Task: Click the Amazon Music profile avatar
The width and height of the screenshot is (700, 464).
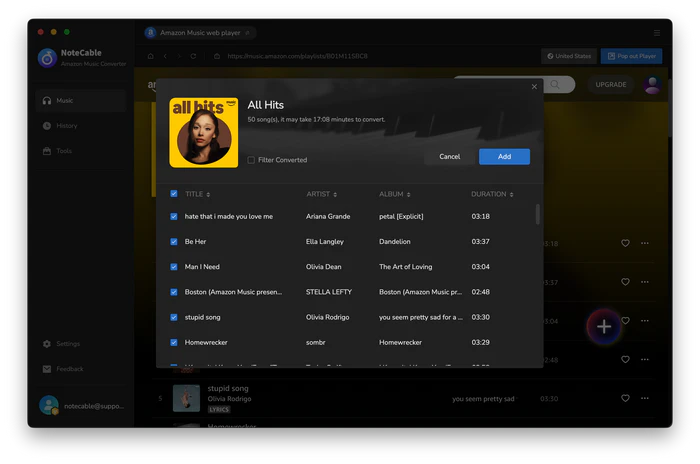Action: [652, 84]
